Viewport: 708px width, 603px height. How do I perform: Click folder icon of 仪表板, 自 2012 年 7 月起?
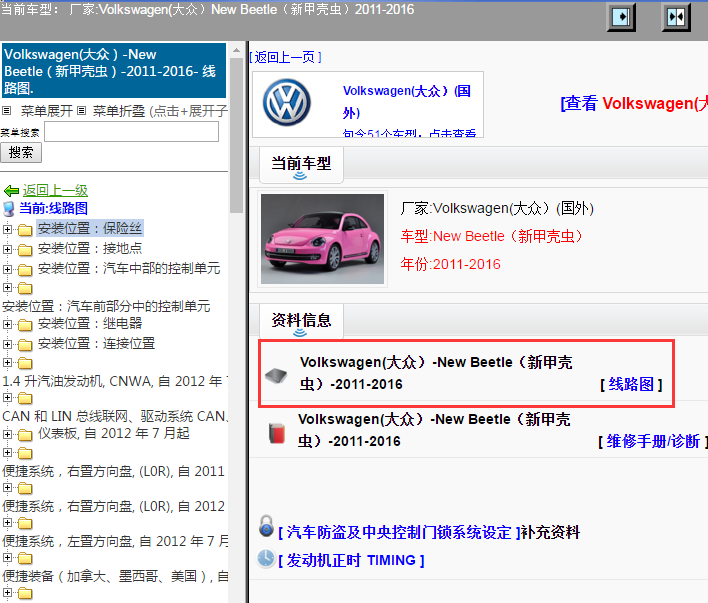tap(25, 435)
